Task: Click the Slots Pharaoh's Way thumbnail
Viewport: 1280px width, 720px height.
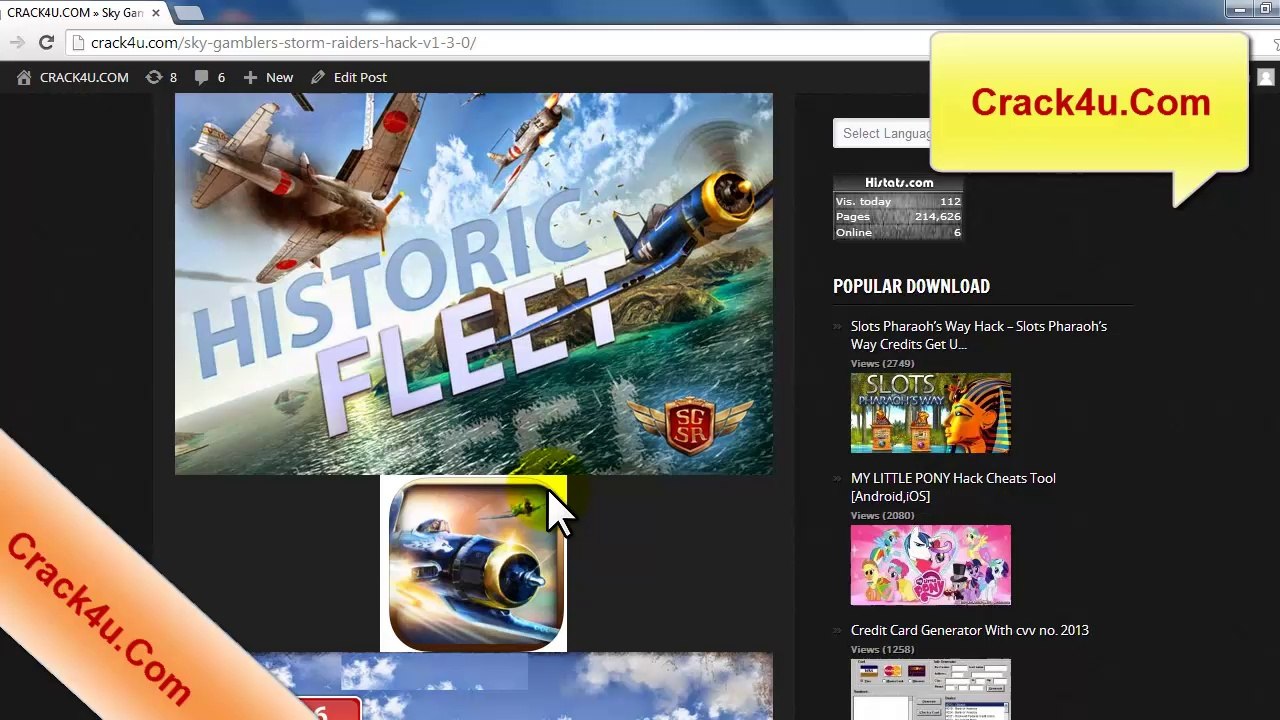Action: pos(931,413)
